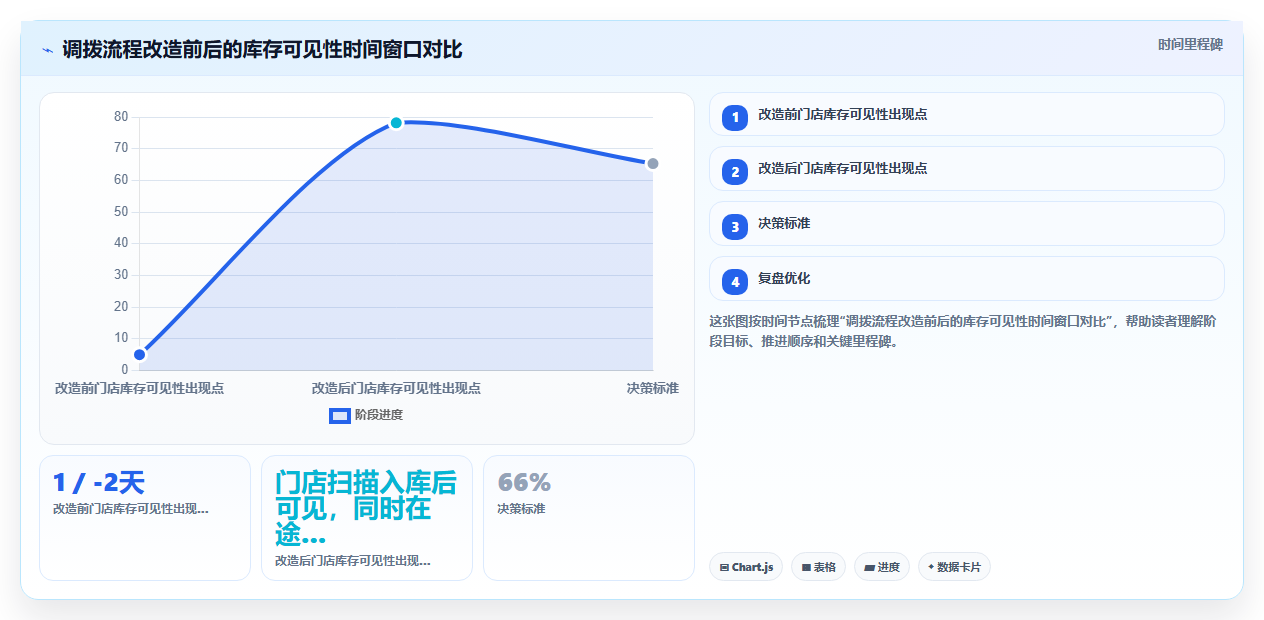Click the 改造后门店库存可见性出现点 axis label
The image size is (1264, 620).
[396, 388]
